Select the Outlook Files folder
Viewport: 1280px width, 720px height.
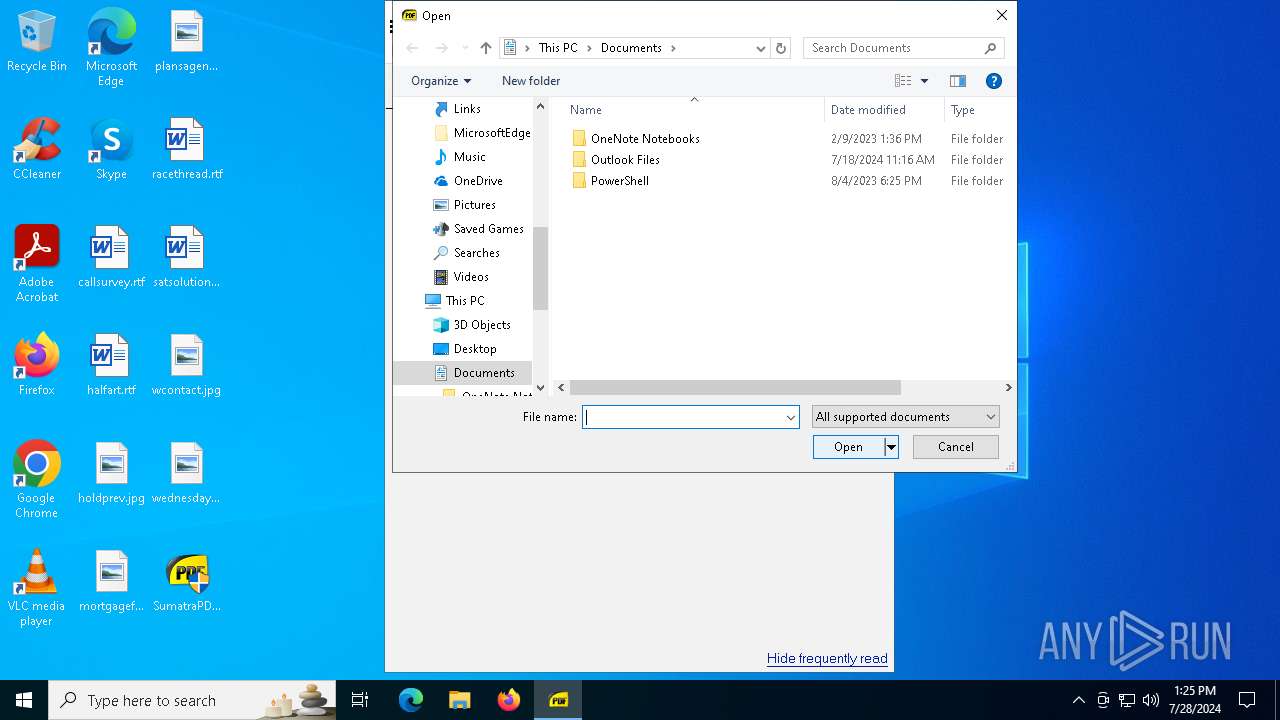[625, 160]
